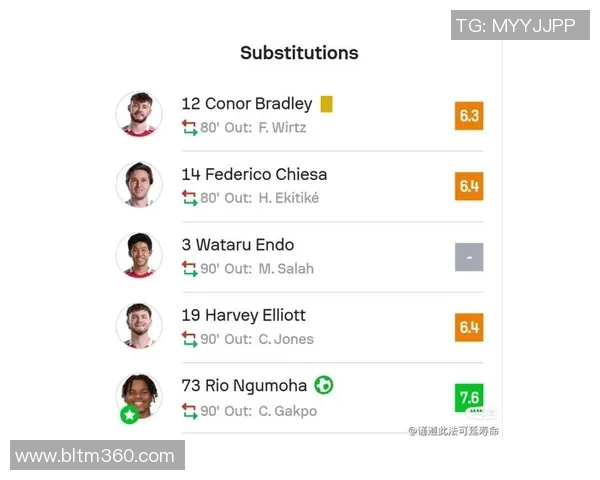
Task: Click substitution arrows icon under Rio Ngumoha
Action: [x=190, y=411]
